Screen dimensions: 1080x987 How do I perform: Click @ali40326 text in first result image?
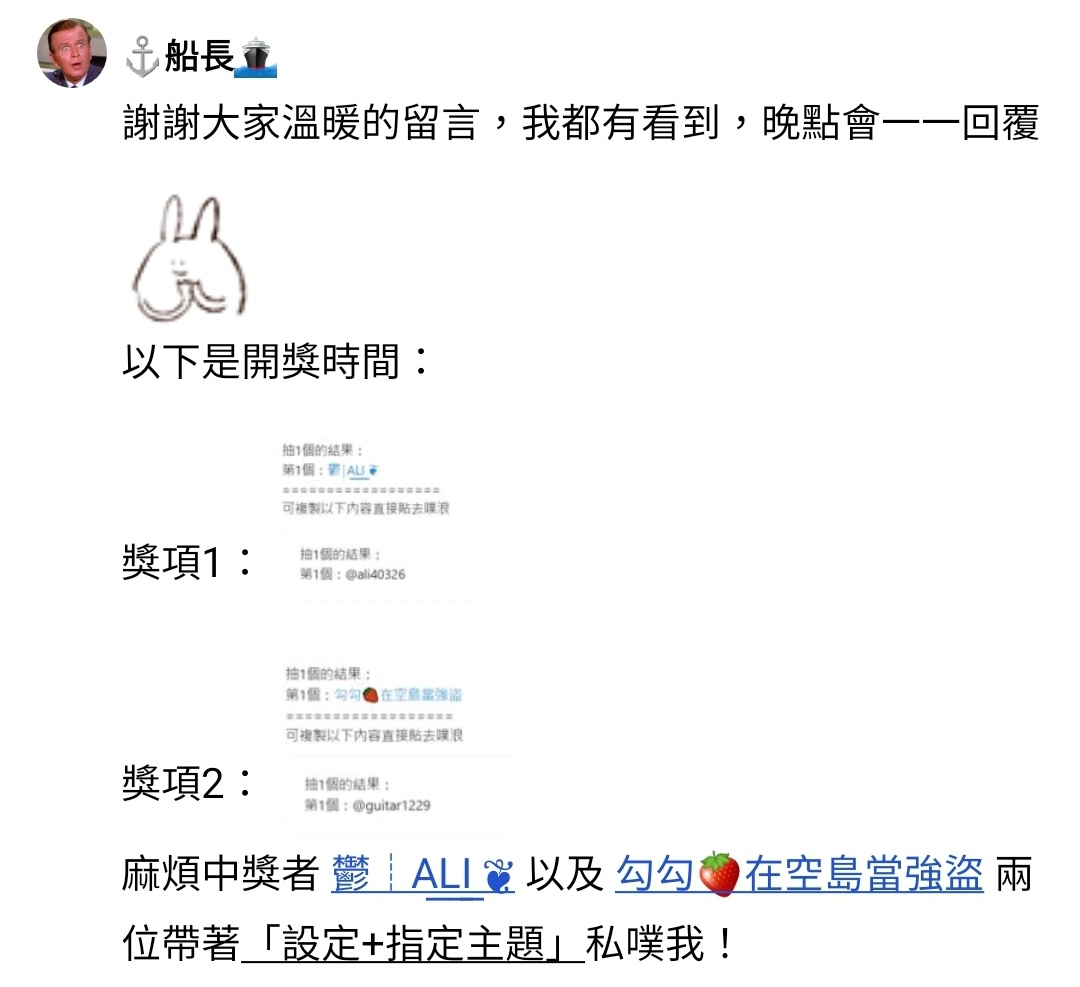point(375,574)
